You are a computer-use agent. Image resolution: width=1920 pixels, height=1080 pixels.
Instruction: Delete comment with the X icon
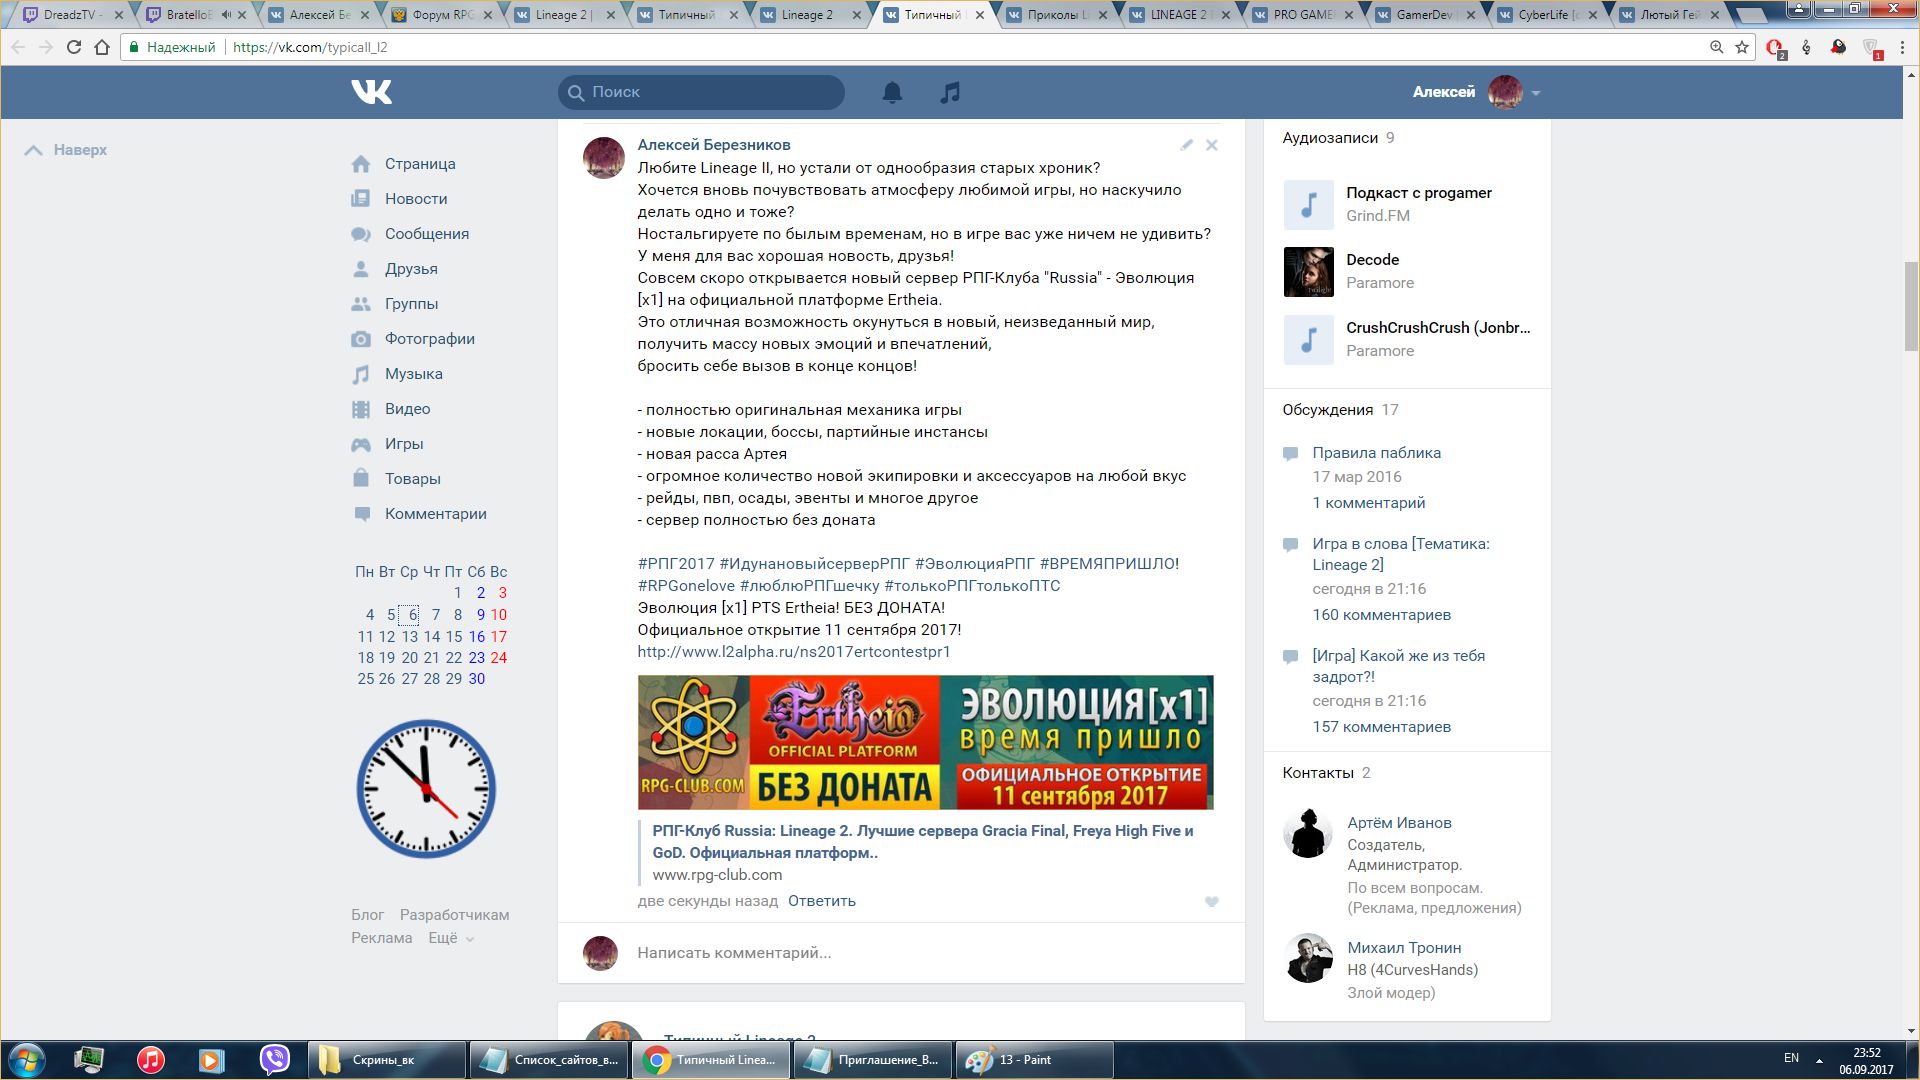tap(1211, 145)
